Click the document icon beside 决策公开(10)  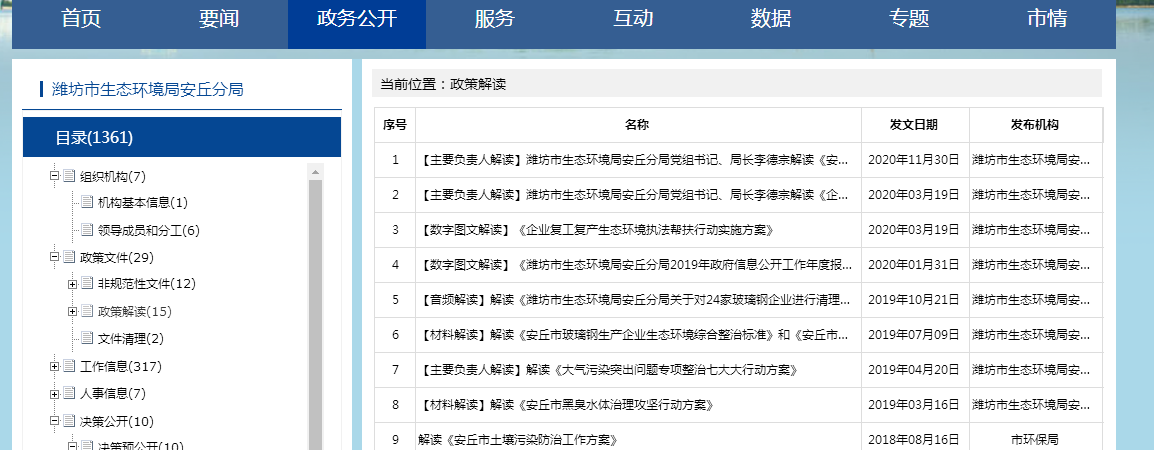(69, 421)
